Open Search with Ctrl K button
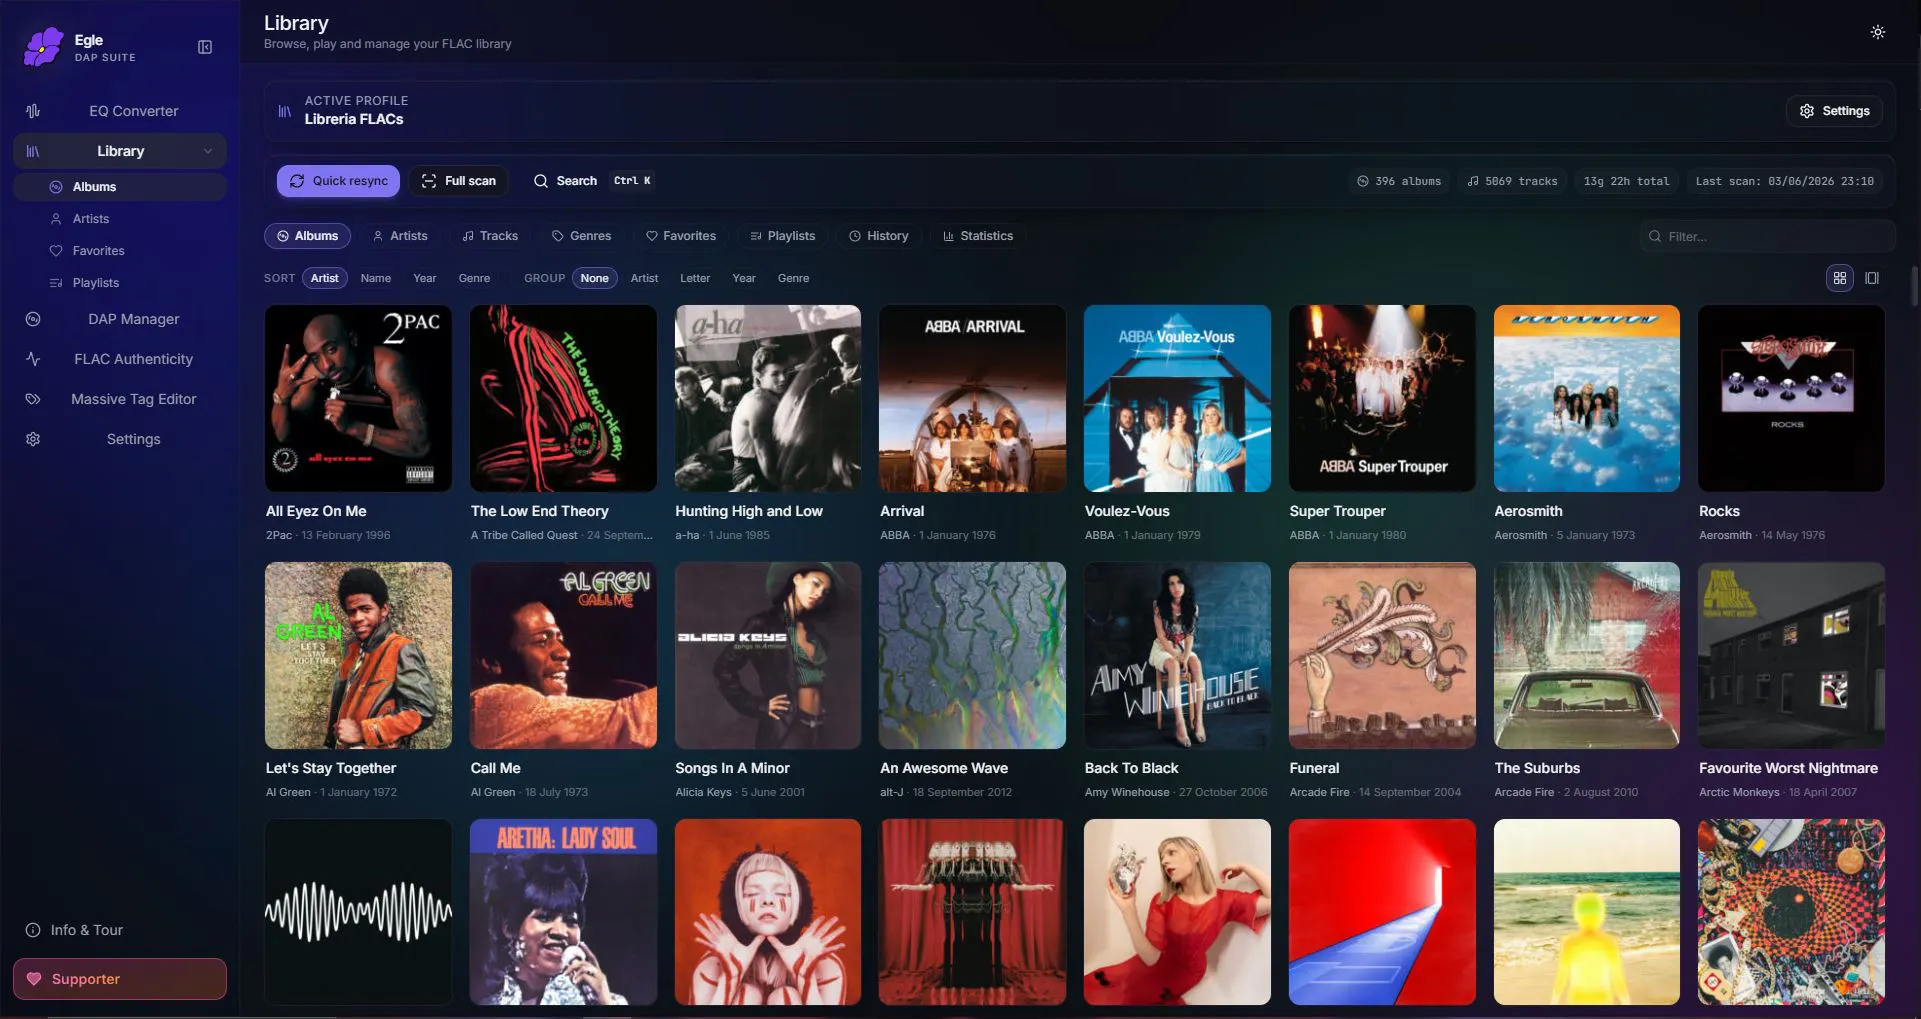The width and height of the screenshot is (1921, 1019). [592, 181]
